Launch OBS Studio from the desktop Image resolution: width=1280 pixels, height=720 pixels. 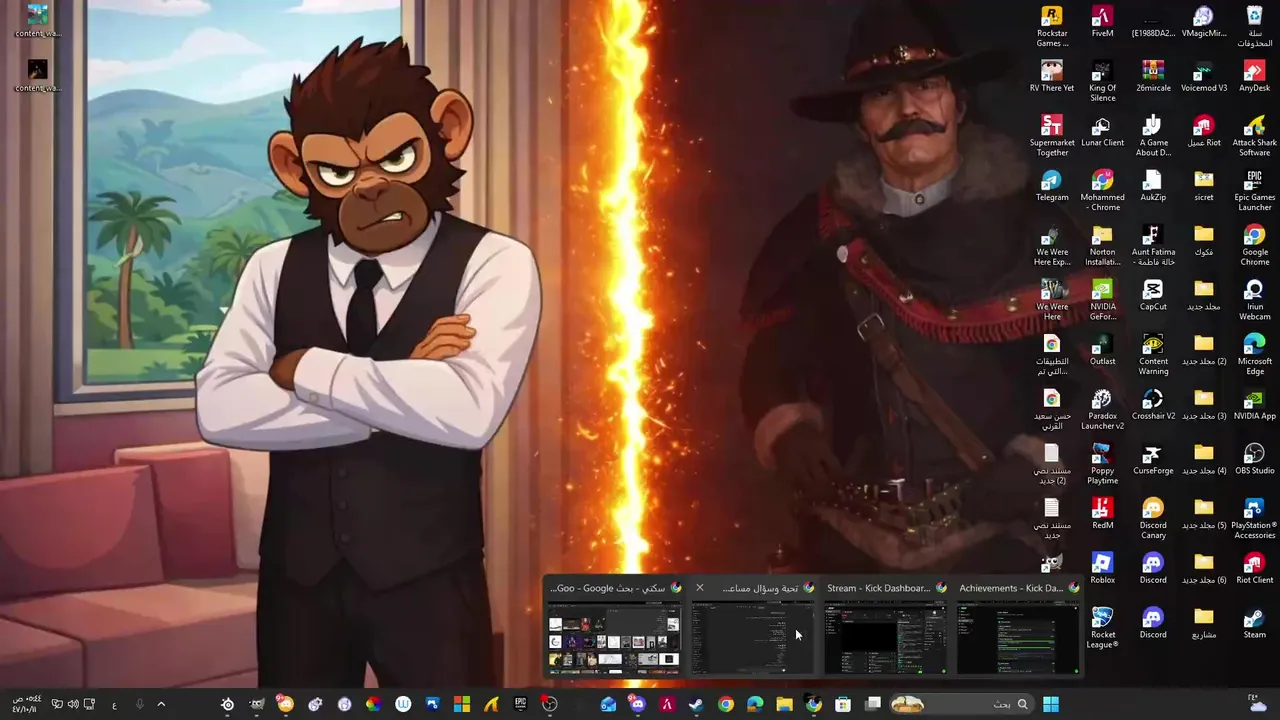[1254, 460]
